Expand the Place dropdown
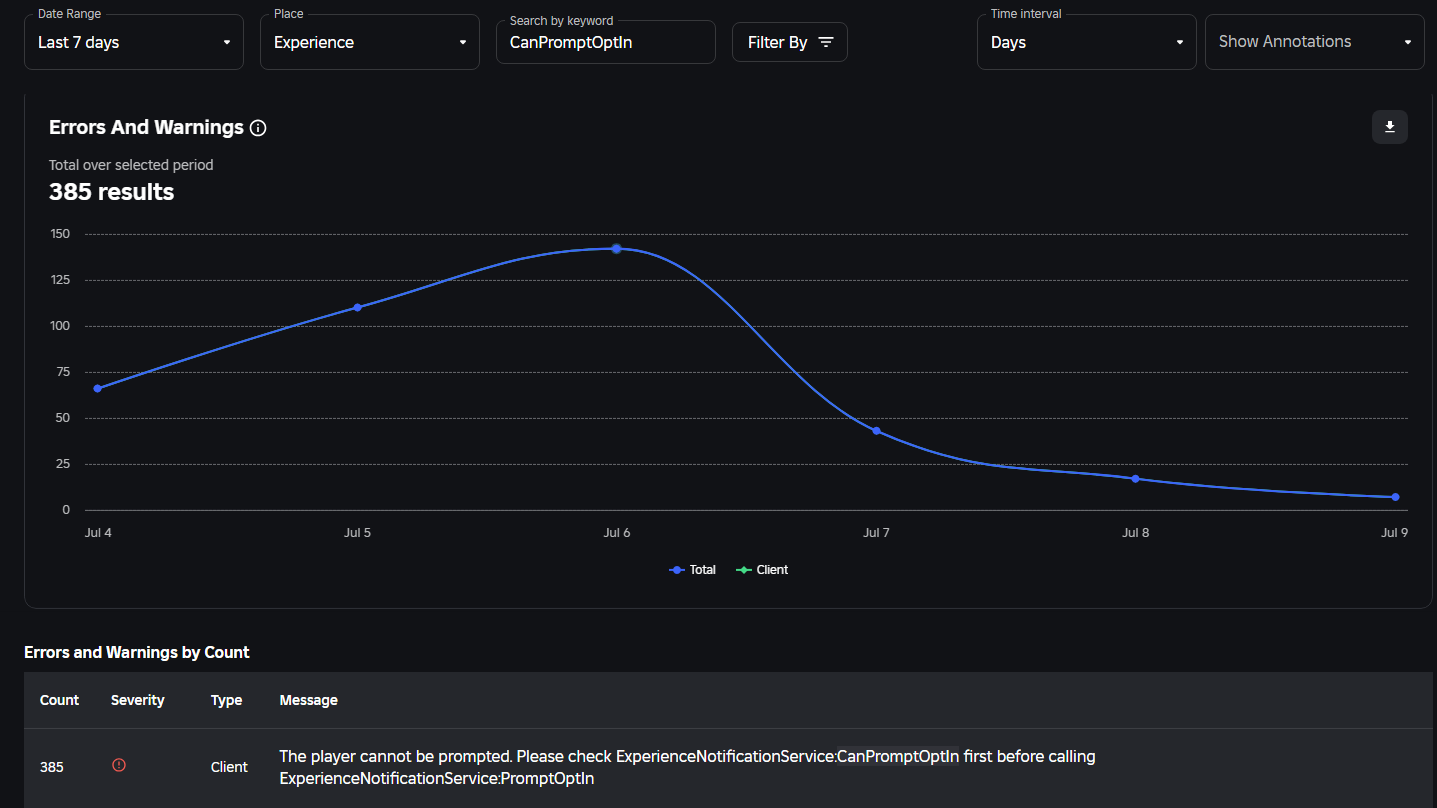 point(370,42)
